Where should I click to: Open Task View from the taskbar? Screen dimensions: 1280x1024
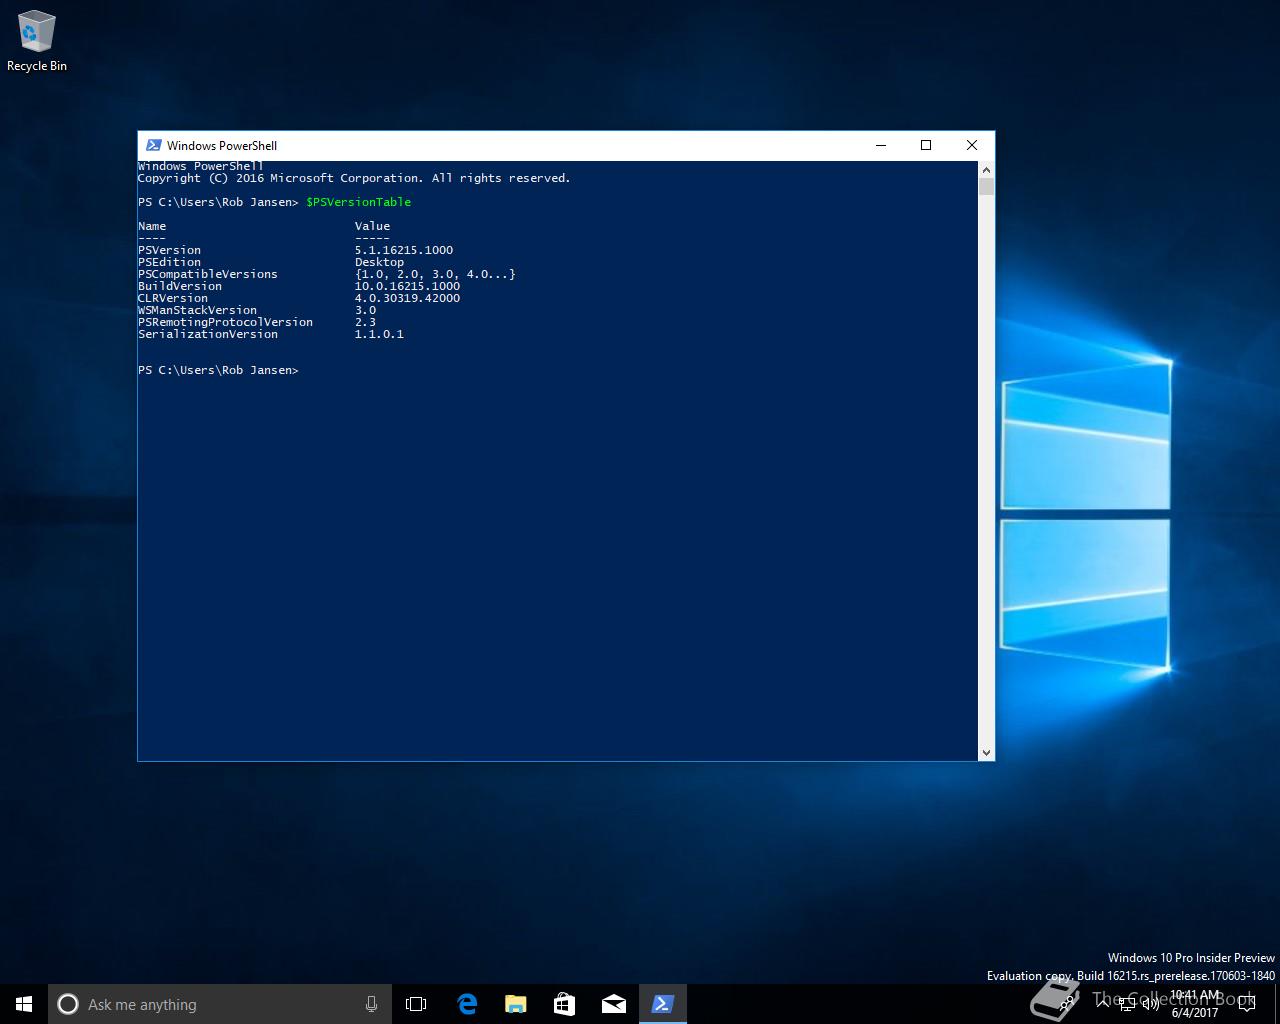(x=416, y=1004)
